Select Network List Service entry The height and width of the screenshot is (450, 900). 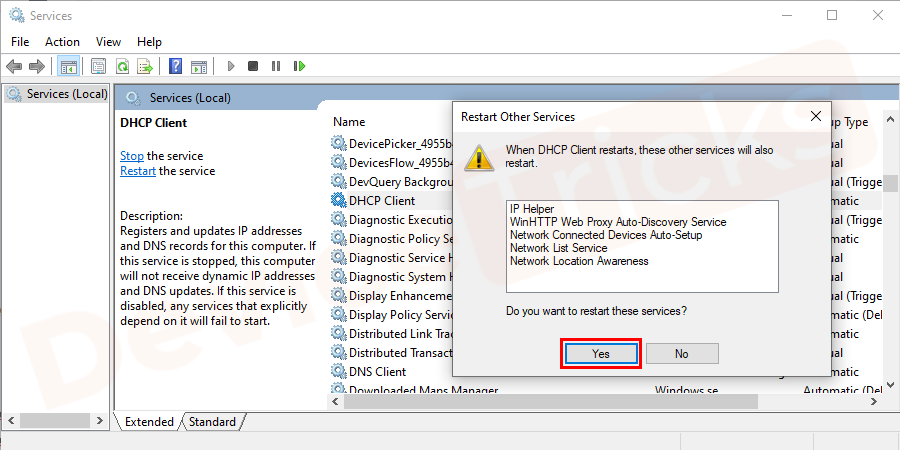click(x=558, y=248)
